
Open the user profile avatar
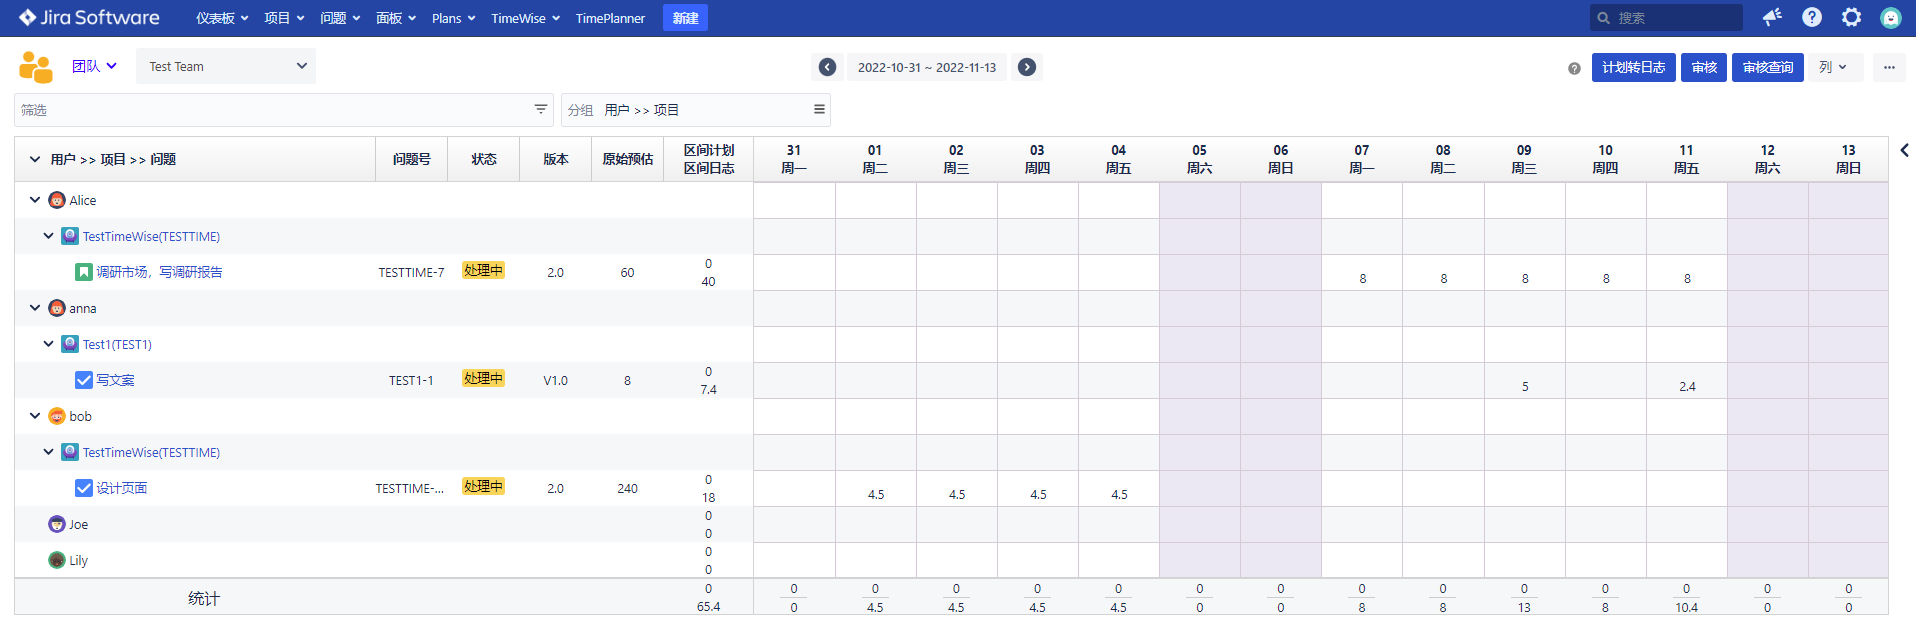[1890, 17]
